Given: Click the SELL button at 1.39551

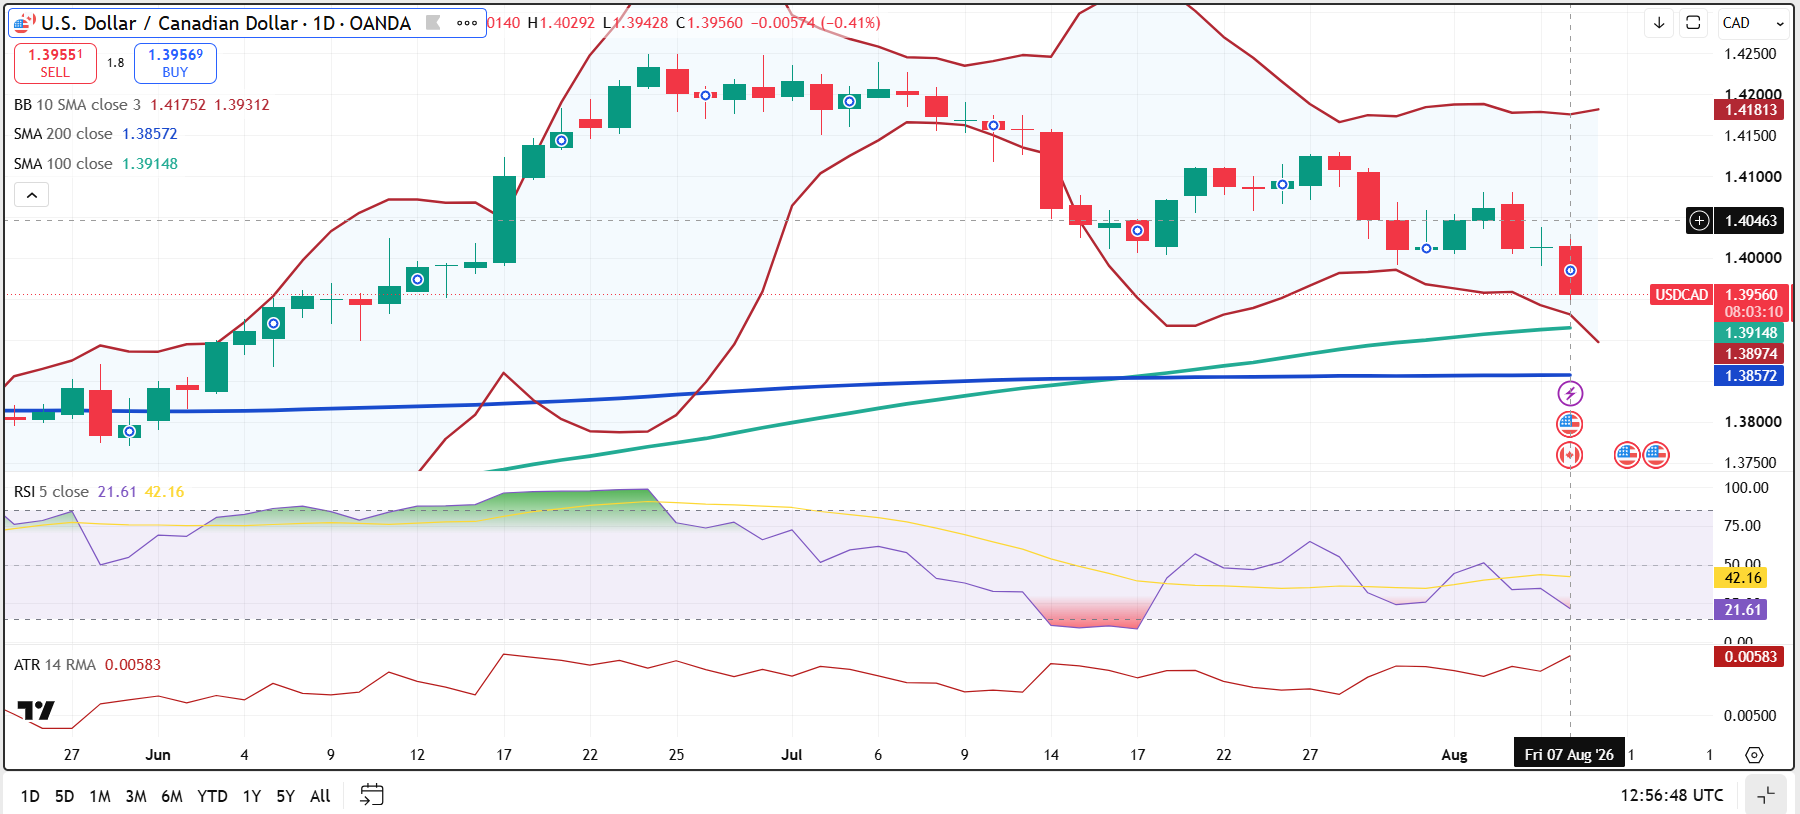Looking at the screenshot, I should pyautogui.click(x=55, y=63).
